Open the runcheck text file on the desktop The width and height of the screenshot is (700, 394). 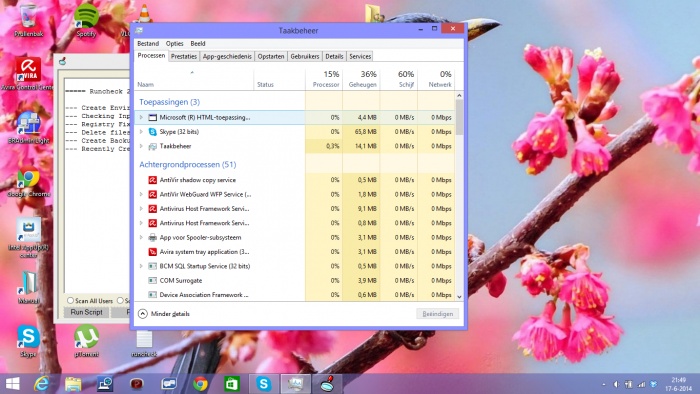tap(144, 344)
